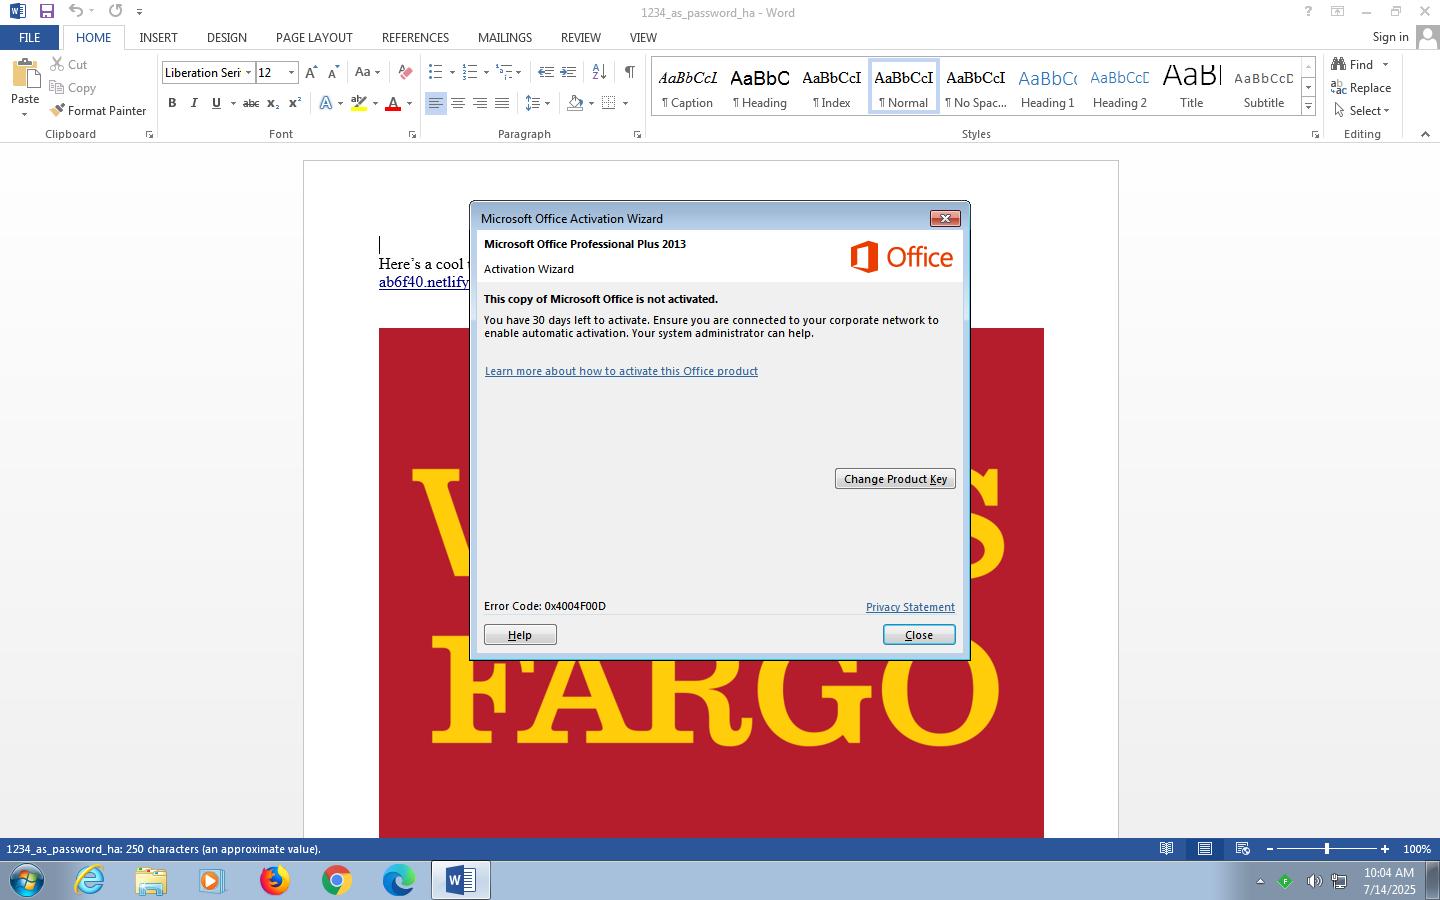Toggle Subscript formatting
This screenshot has height=900, width=1440.
point(273,103)
